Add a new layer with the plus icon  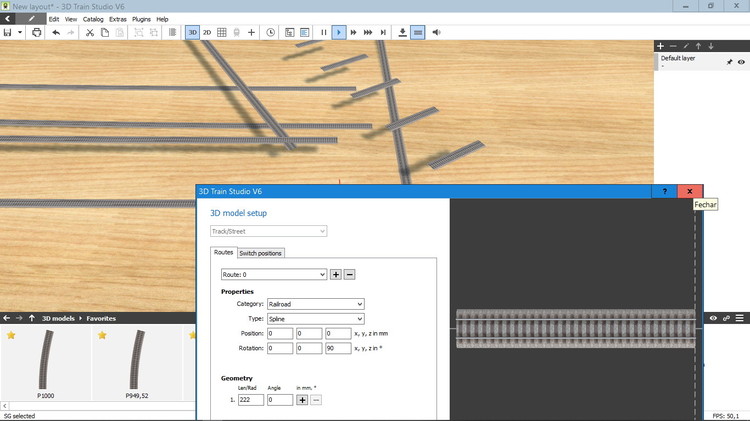click(x=661, y=46)
